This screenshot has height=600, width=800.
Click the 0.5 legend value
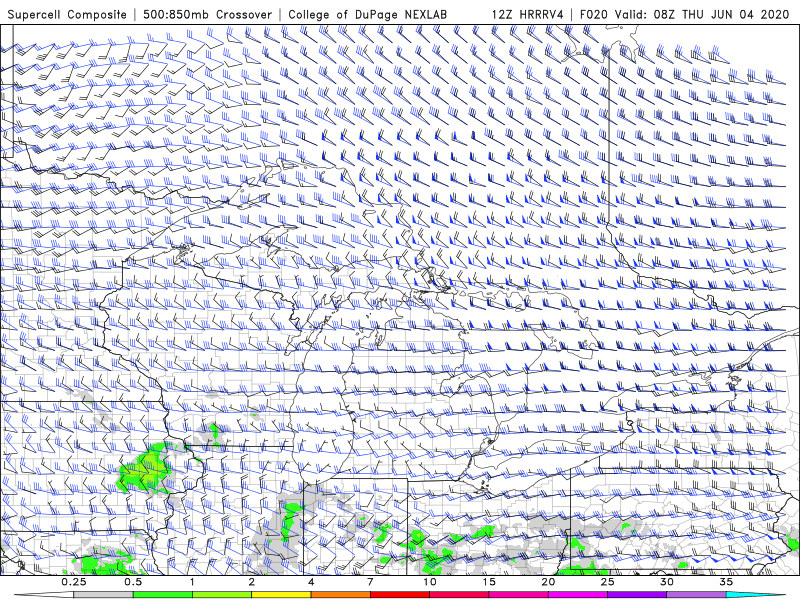pyautogui.click(x=133, y=582)
